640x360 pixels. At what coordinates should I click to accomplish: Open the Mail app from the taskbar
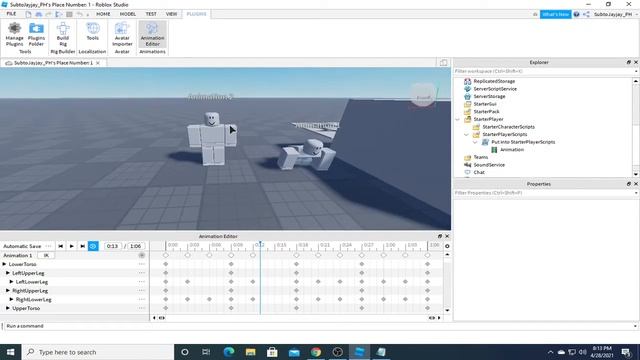pyautogui.click(x=294, y=352)
